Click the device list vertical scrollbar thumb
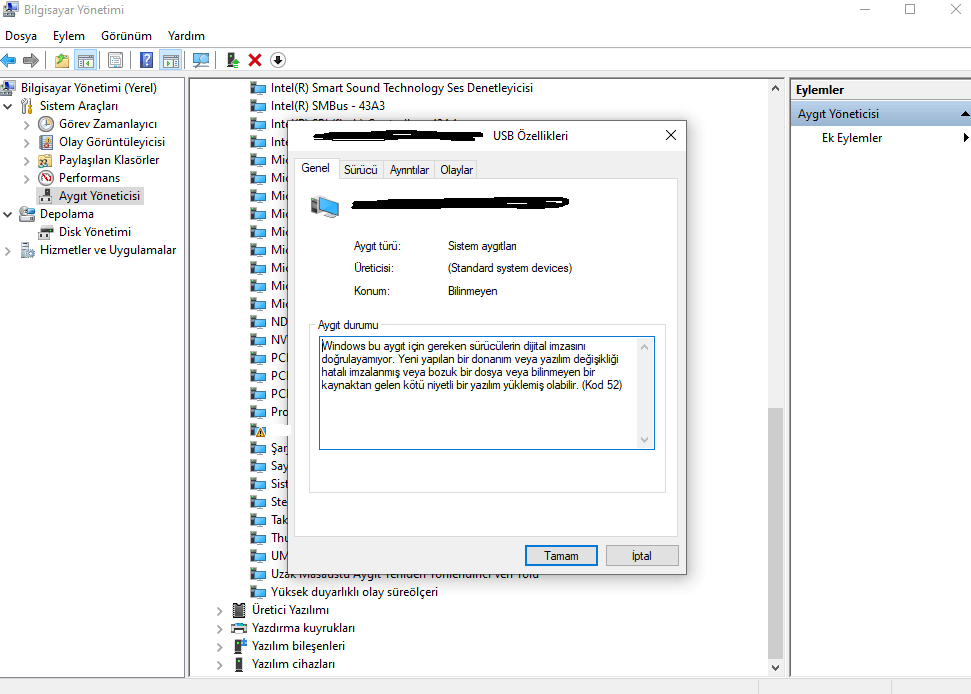This screenshot has width=971, height=694. tap(775, 533)
